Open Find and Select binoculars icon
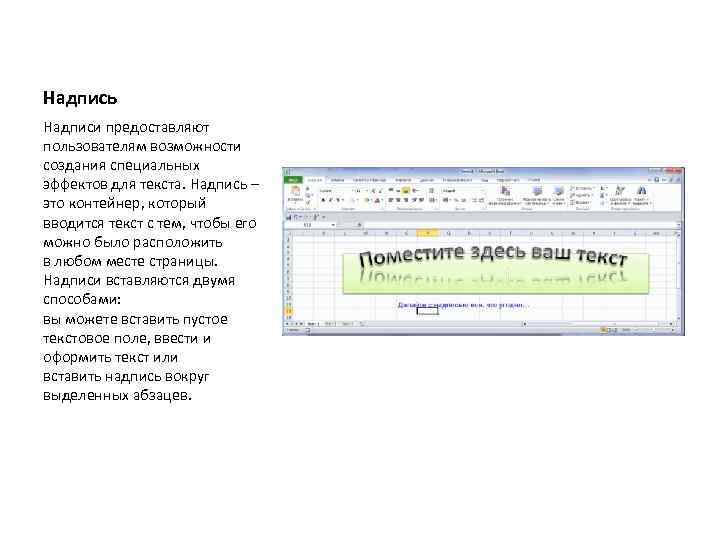The height and width of the screenshot is (540, 720). pyautogui.click(x=641, y=195)
